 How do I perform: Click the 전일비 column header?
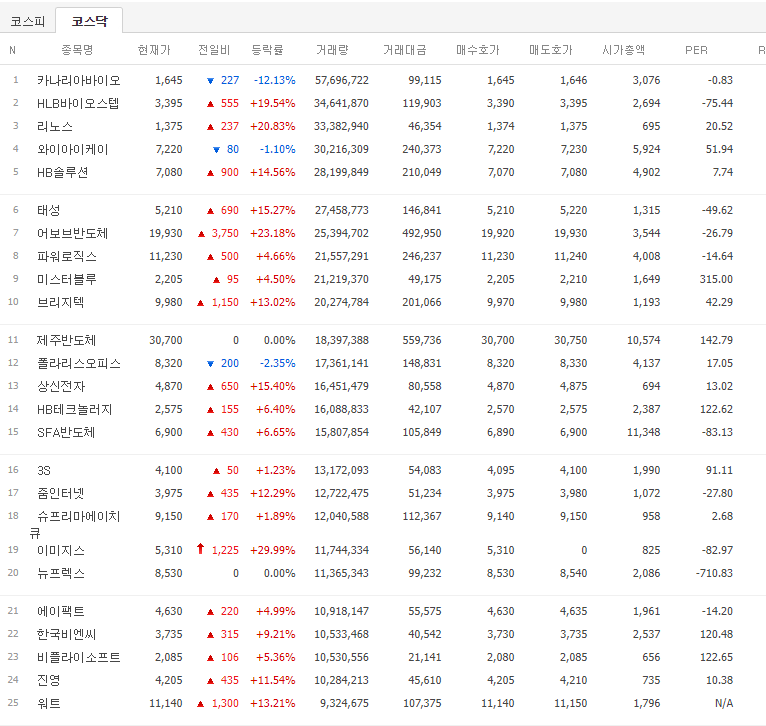pos(214,50)
